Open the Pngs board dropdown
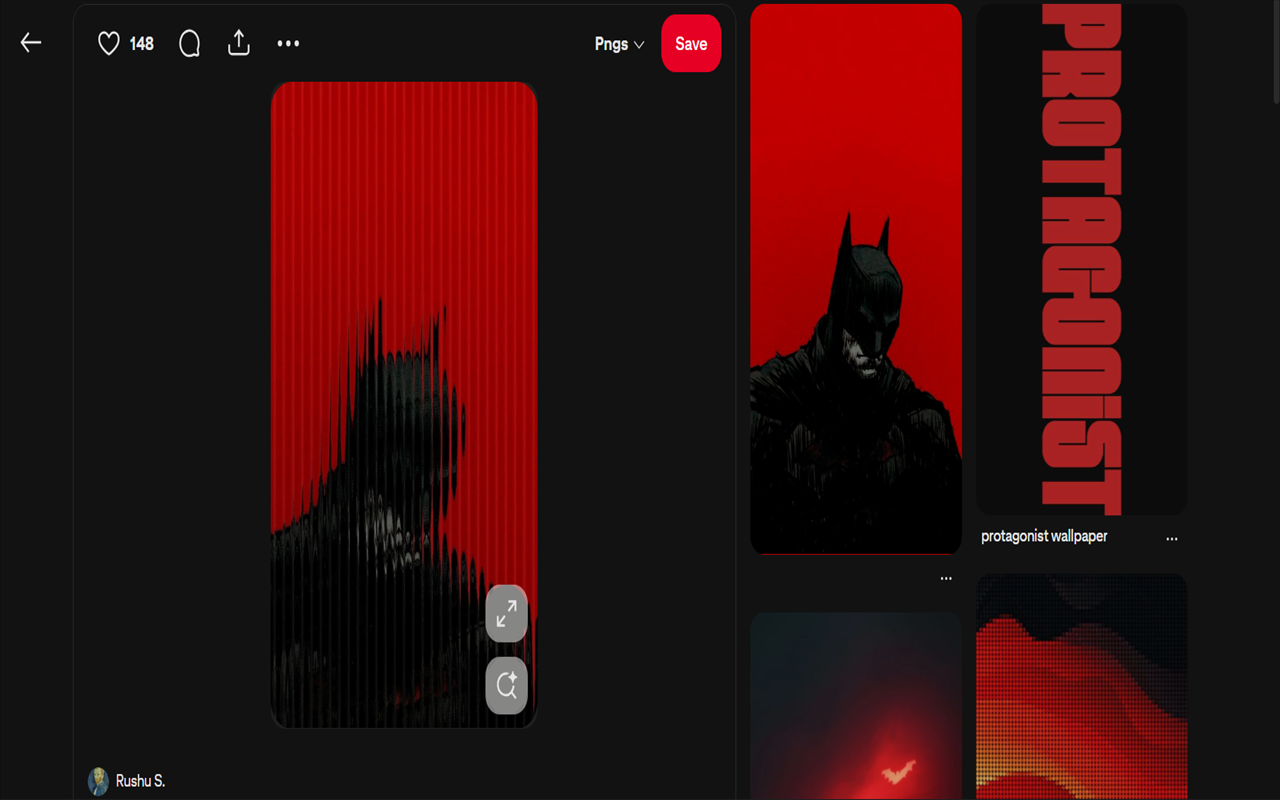 point(619,44)
